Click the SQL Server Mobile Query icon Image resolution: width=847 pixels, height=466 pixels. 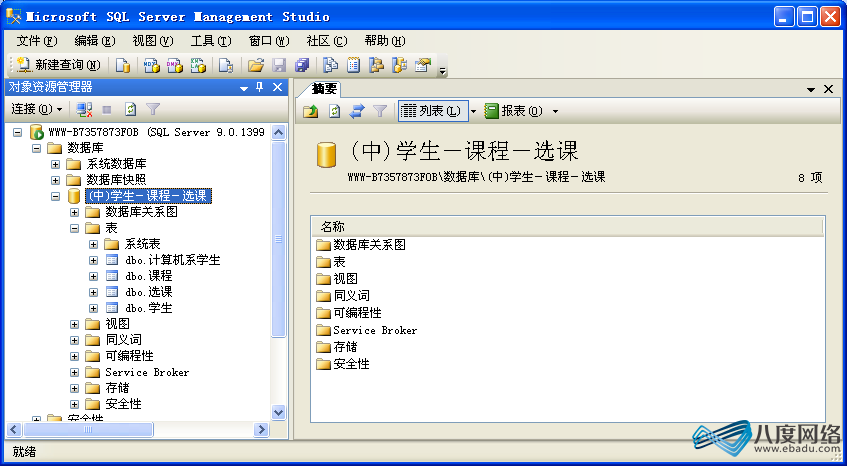[x=226, y=66]
